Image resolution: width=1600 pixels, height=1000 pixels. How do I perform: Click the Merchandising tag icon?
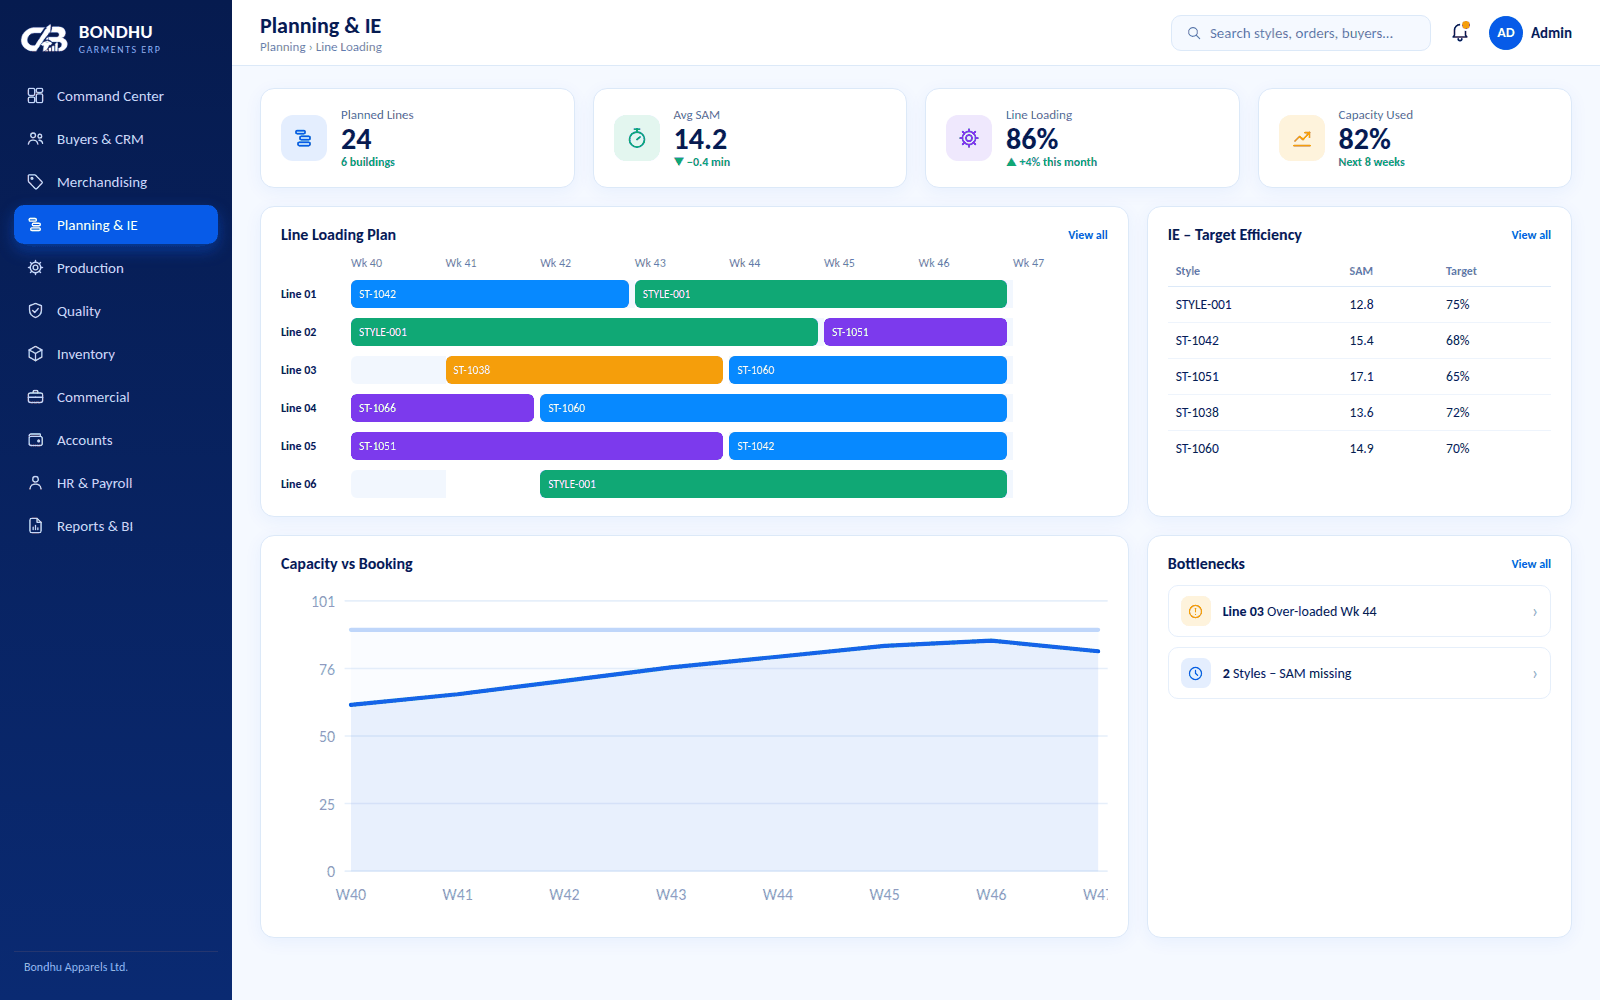[x=35, y=182]
